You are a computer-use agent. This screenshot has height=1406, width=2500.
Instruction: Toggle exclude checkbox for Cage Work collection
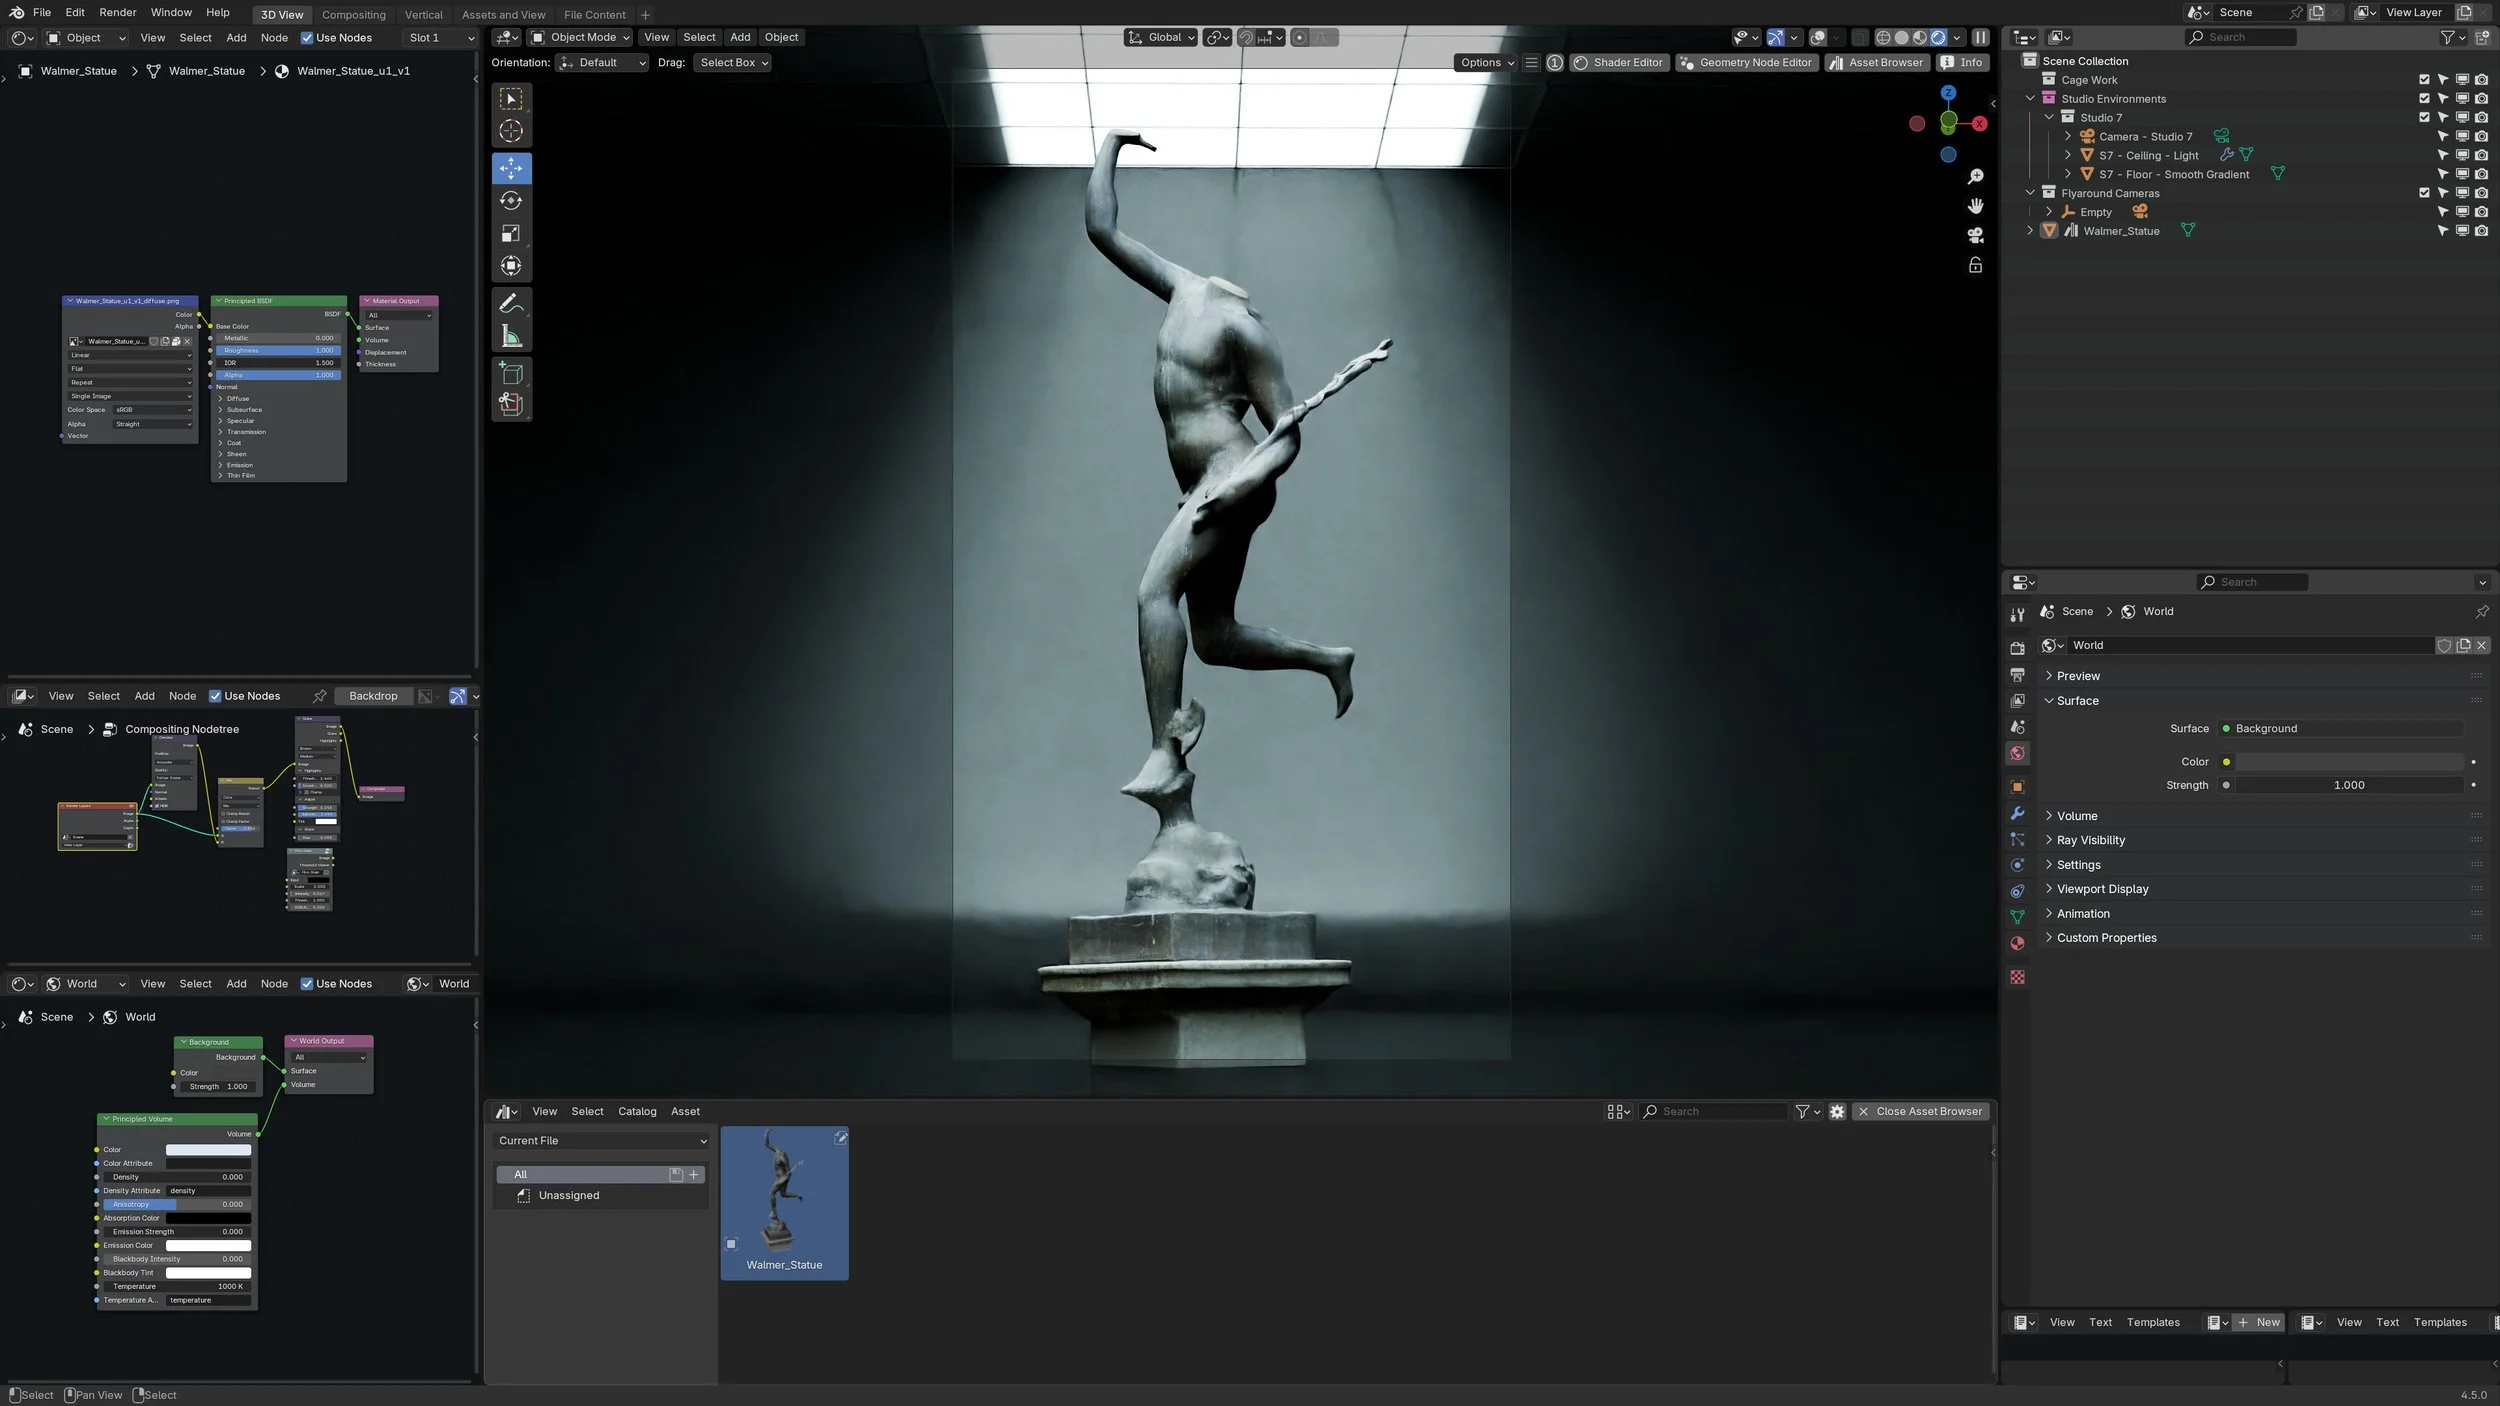click(x=2424, y=80)
